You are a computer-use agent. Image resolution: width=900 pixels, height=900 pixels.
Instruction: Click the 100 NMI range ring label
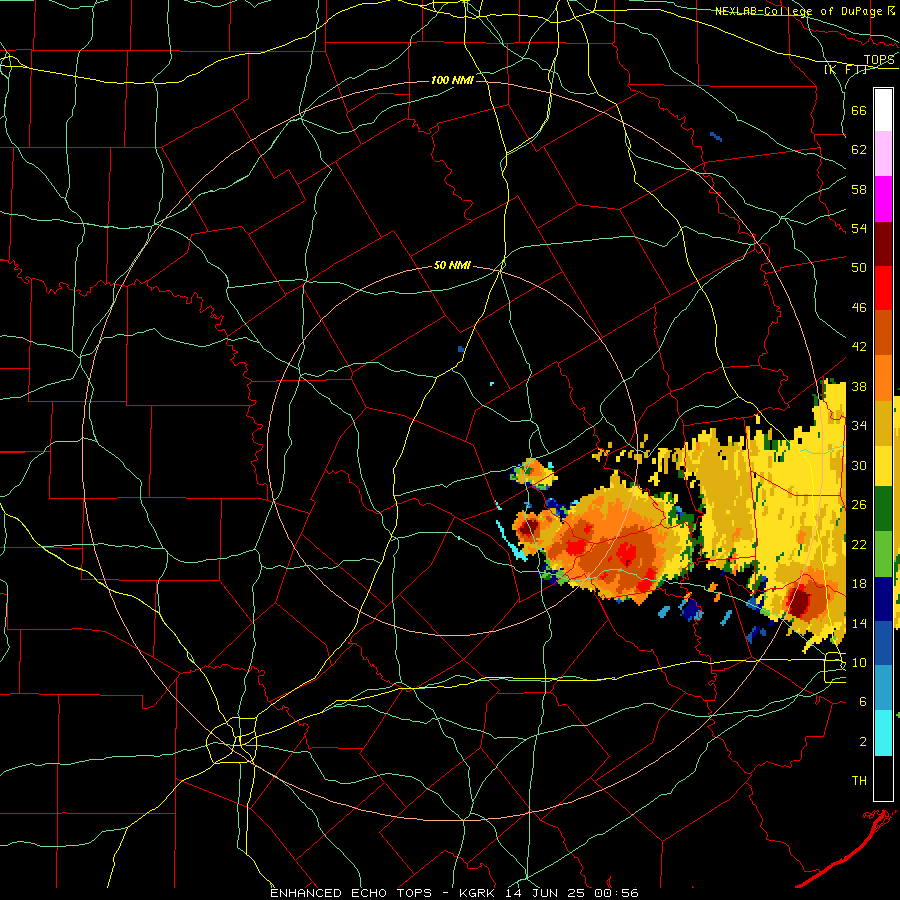452,80
